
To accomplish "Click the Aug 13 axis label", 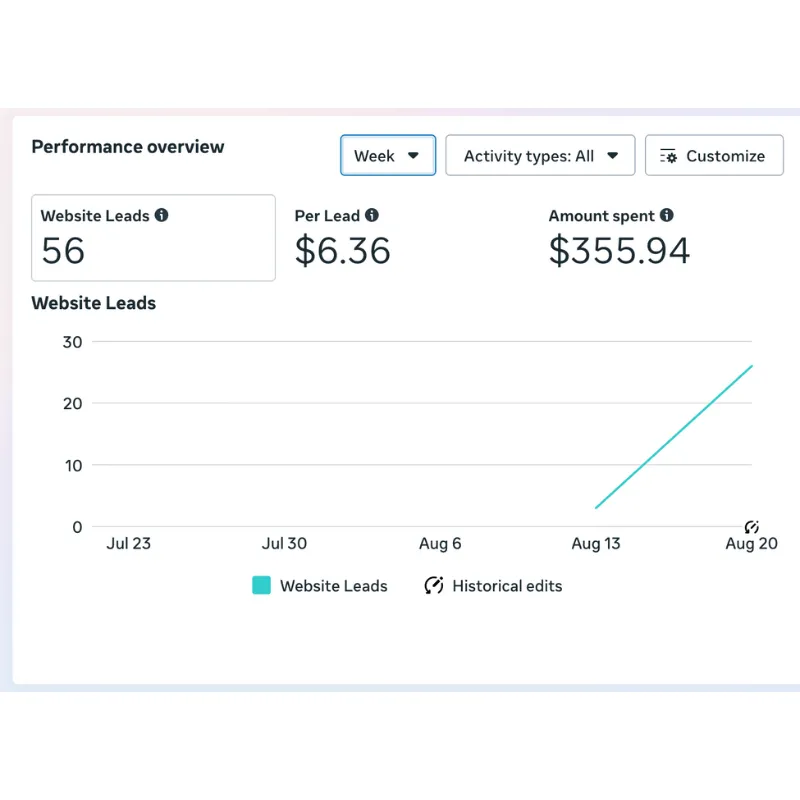I will pos(596,544).
